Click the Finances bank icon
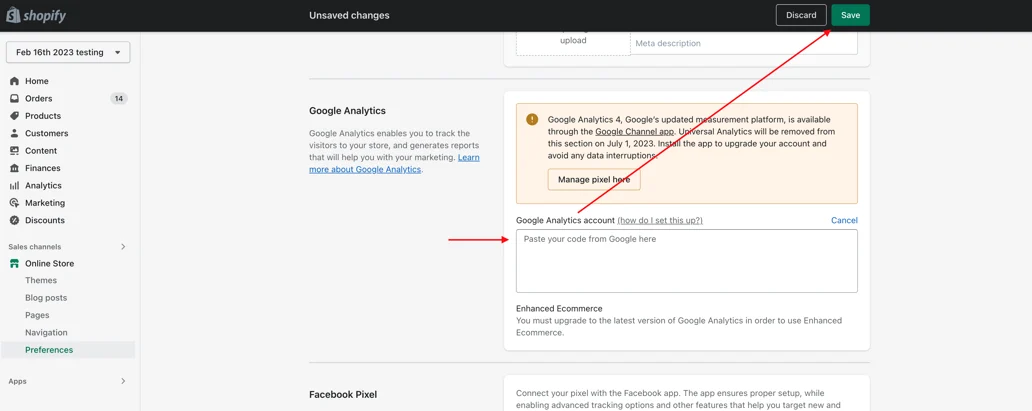 14,168
